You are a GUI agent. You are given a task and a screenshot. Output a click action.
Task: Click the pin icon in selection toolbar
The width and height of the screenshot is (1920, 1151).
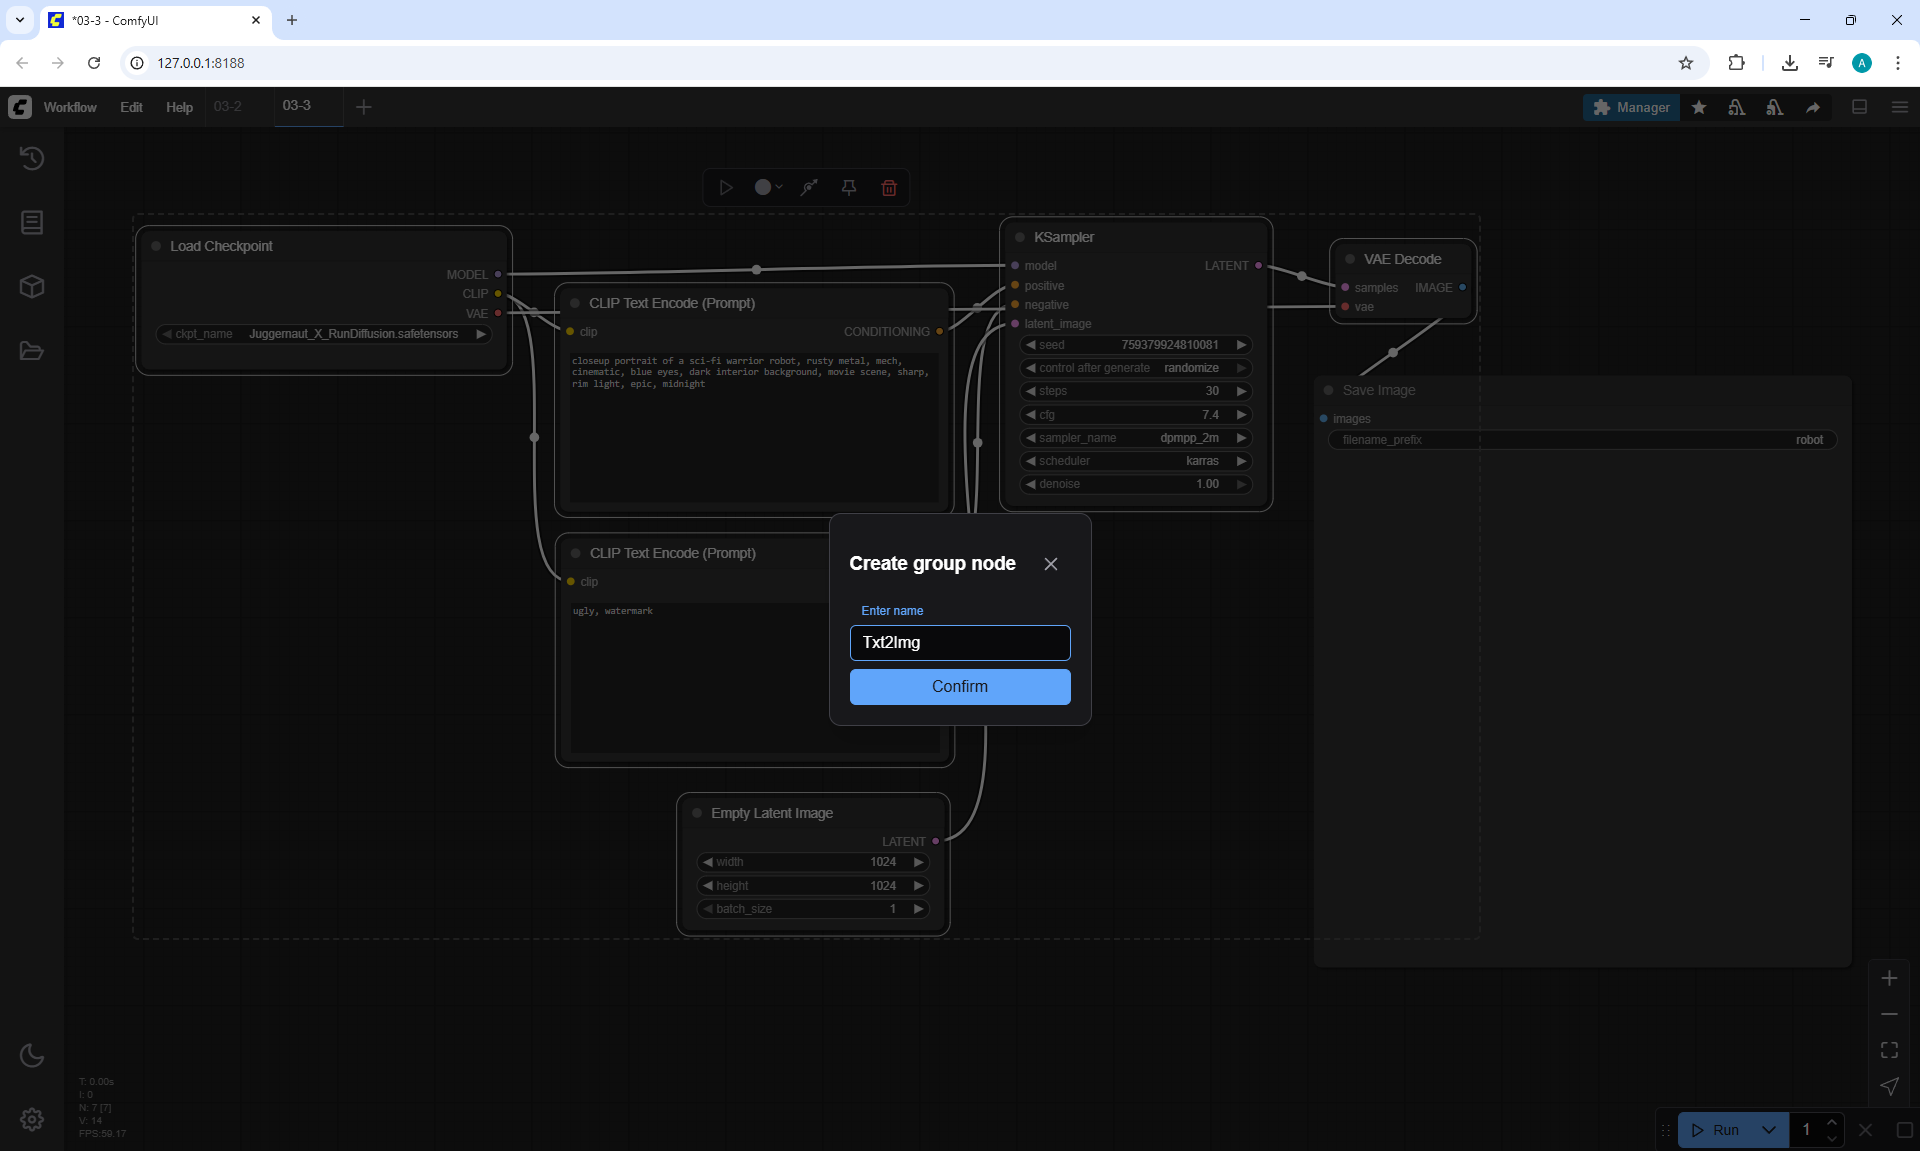tap(849, 188)
